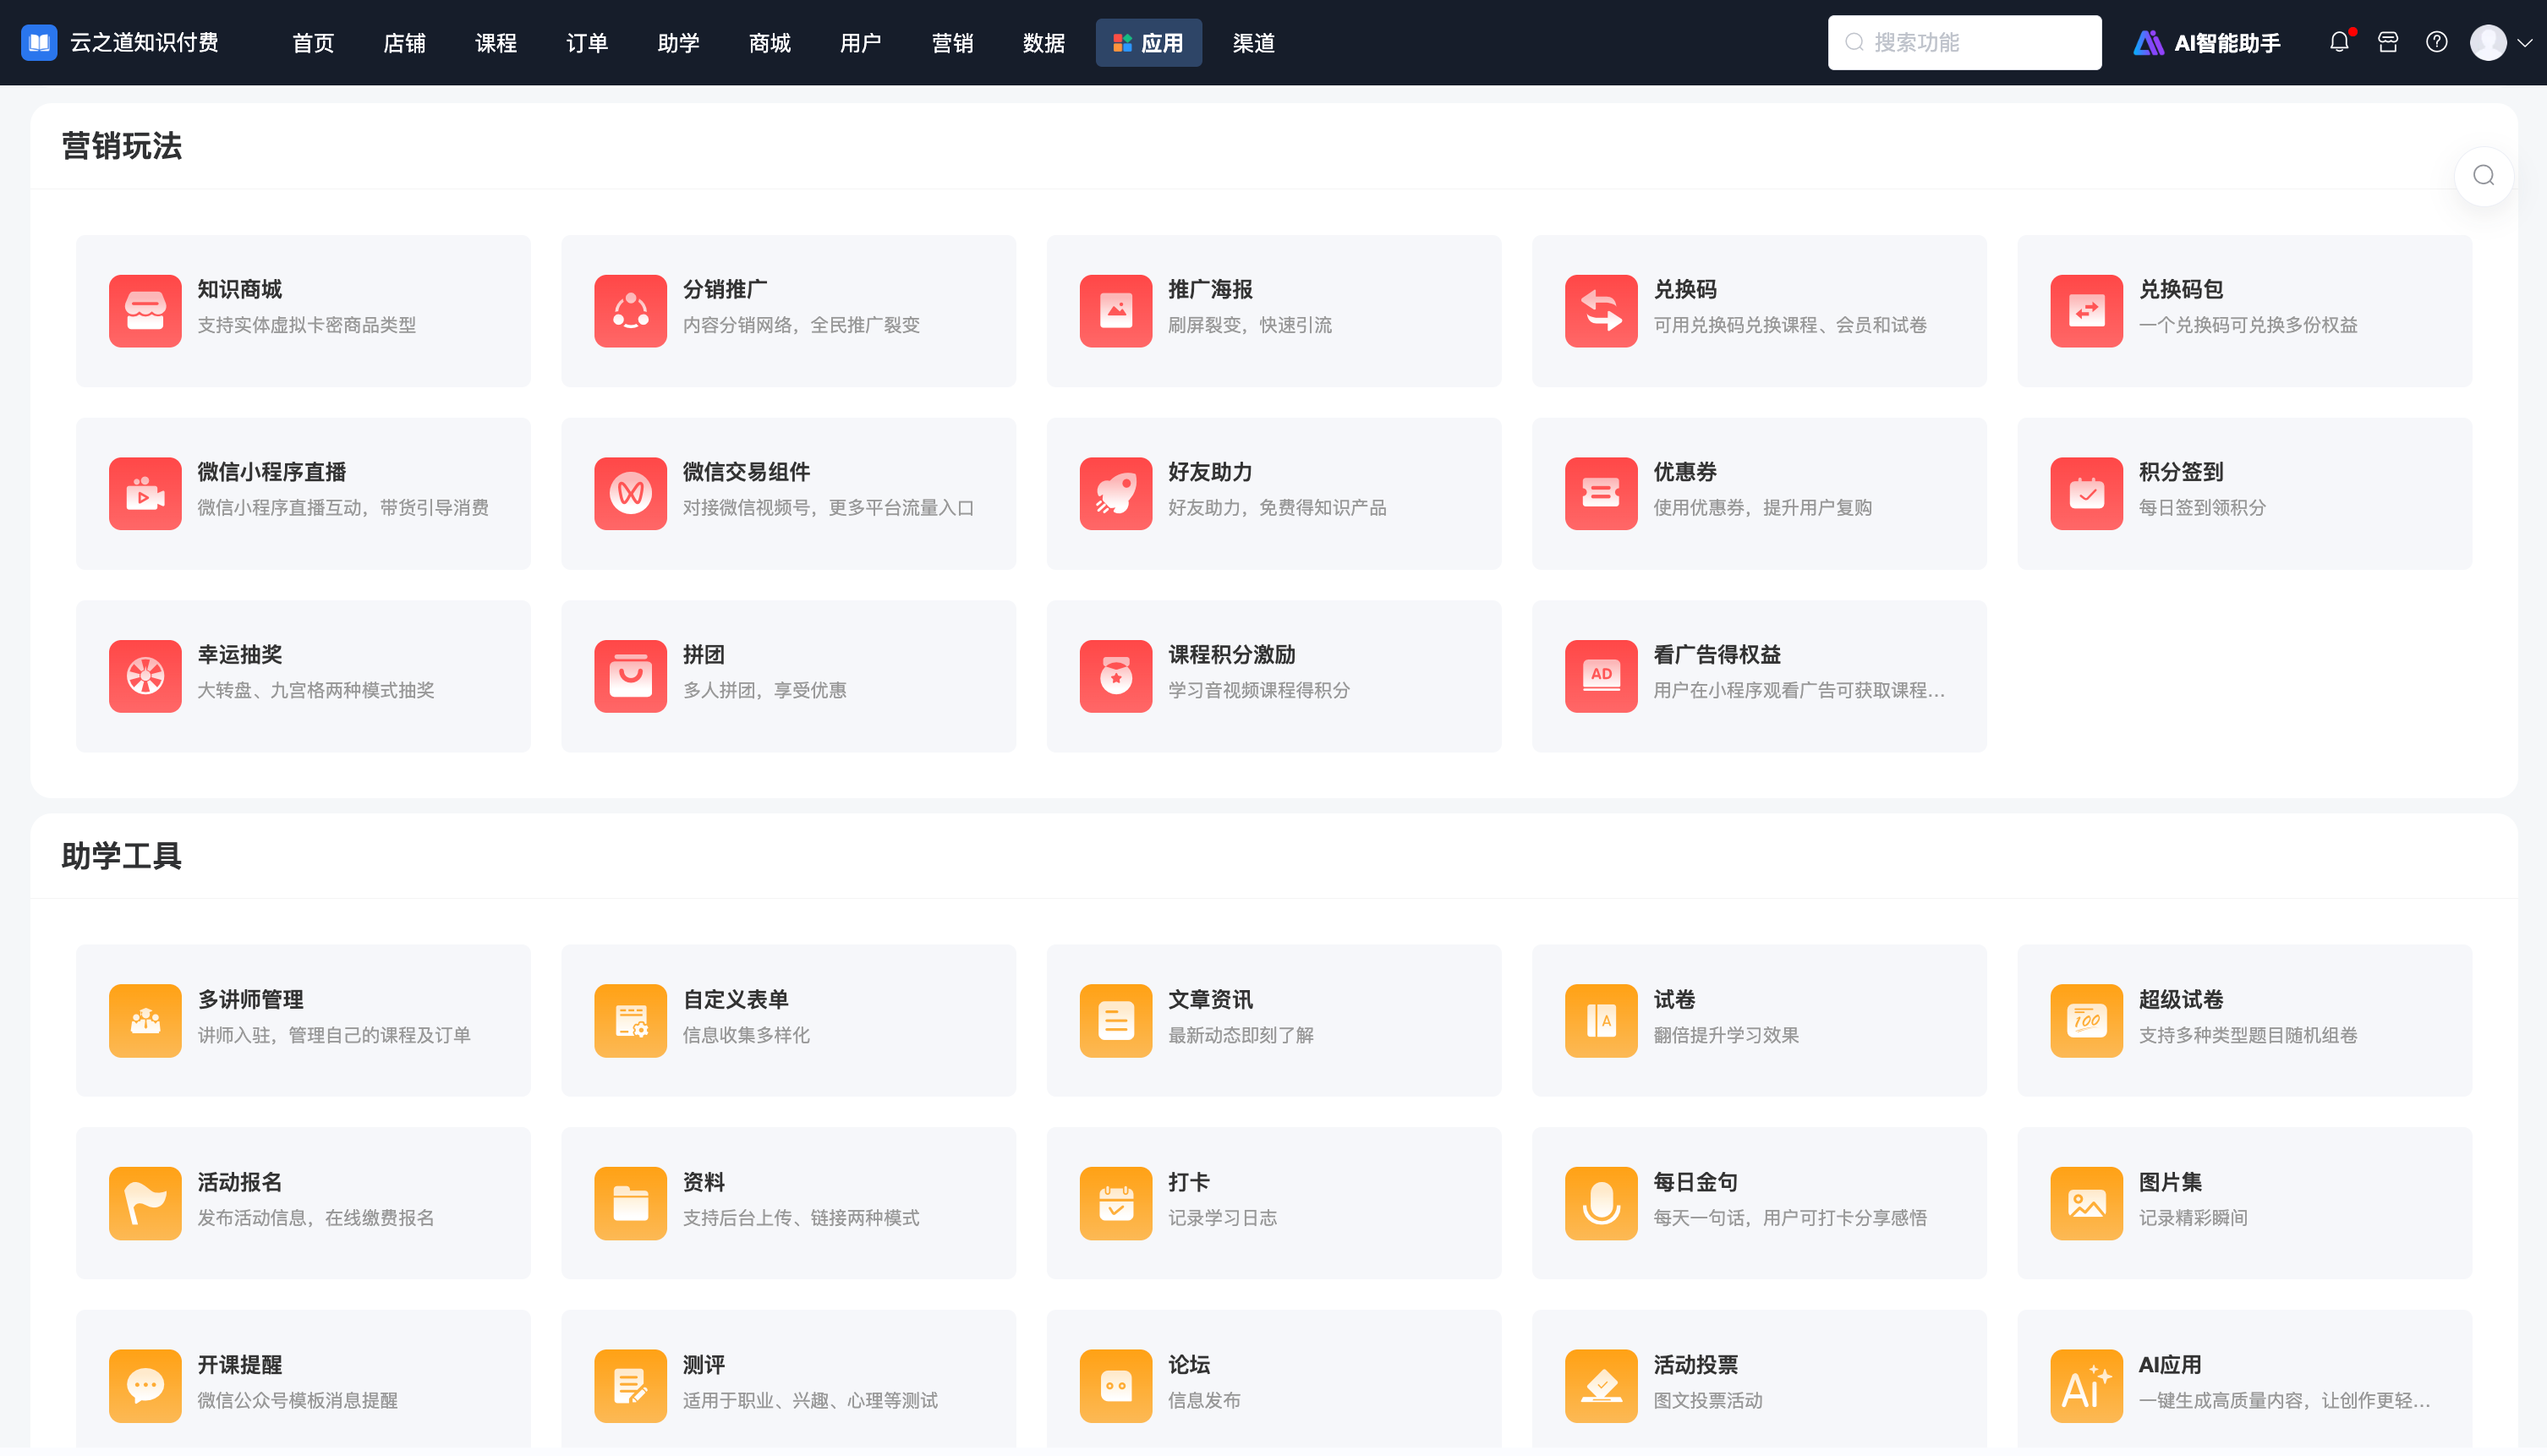Image resolution: width=2547 pixels, height=1456 pixels.
Task: Select the 应用 menu tab
Action: (1148, 43)
